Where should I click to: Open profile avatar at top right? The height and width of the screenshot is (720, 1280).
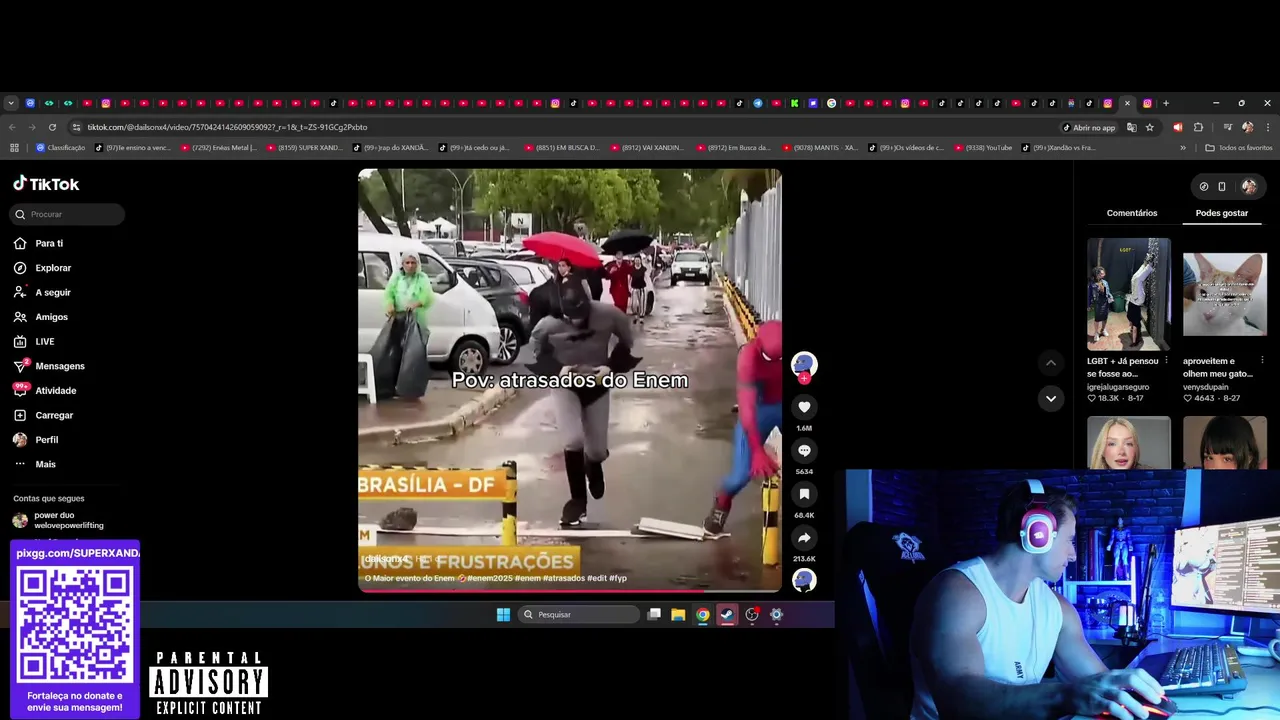click(x=1249, y=186)
